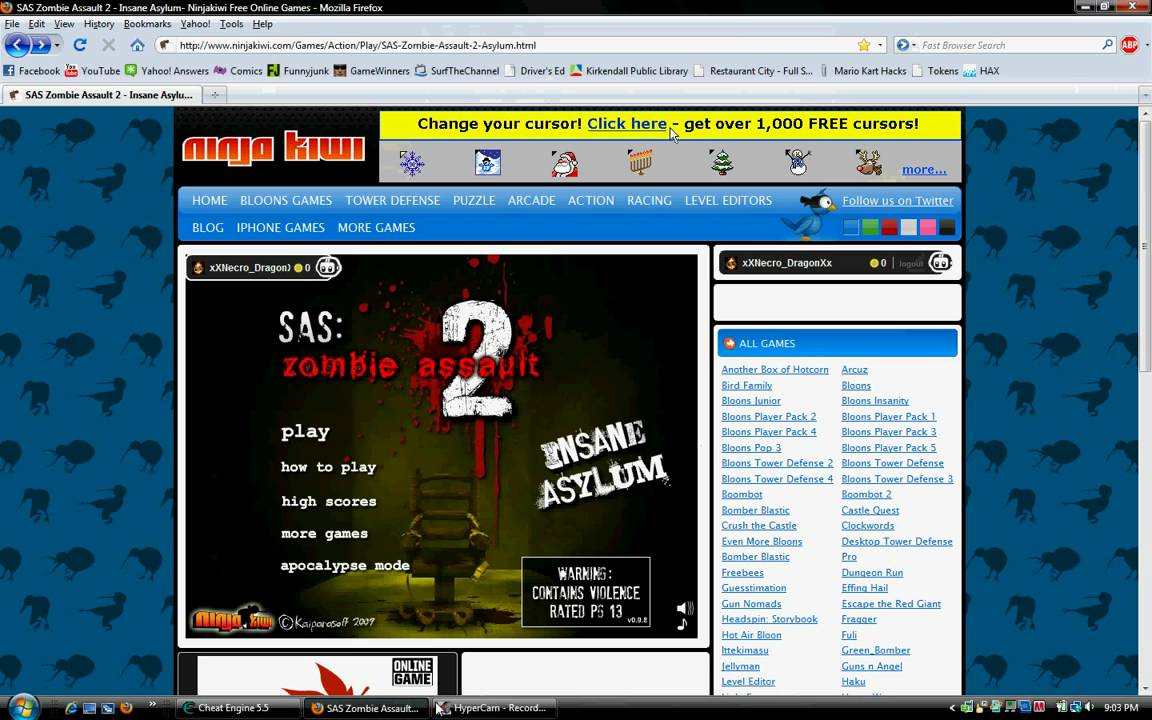Viewport: 1152px width, 720px height.
Task: Click the volume icon in system tray
Action: (1090, 708)
